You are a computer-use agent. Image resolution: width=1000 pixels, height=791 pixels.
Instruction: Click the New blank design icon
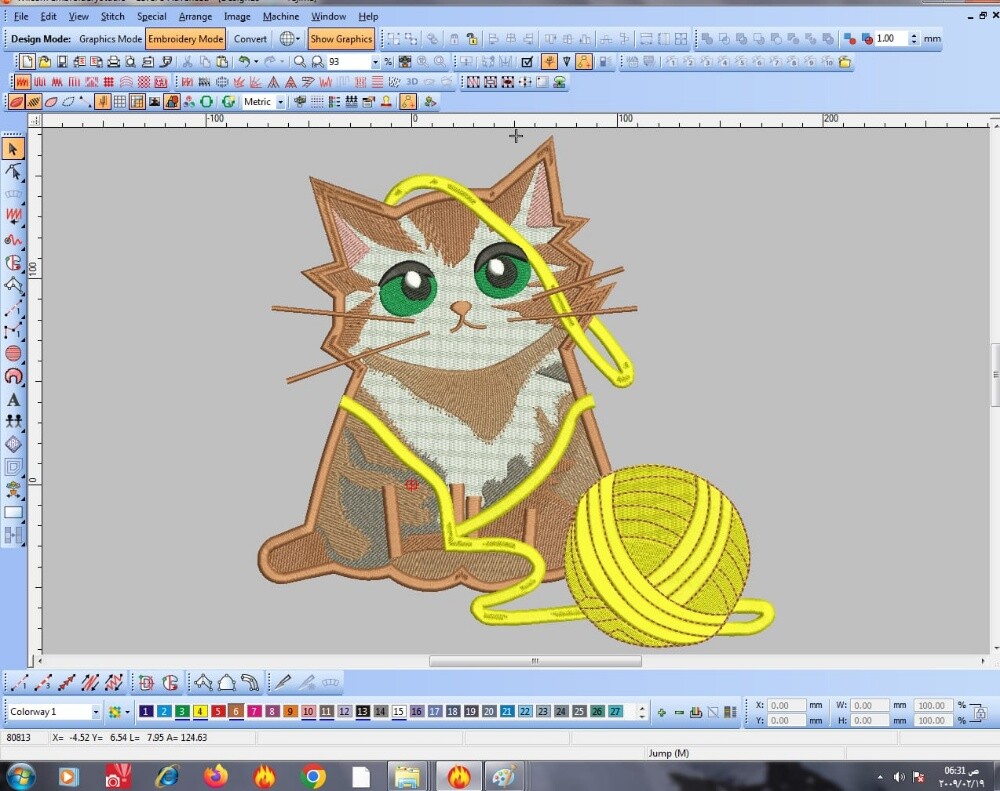27,62
